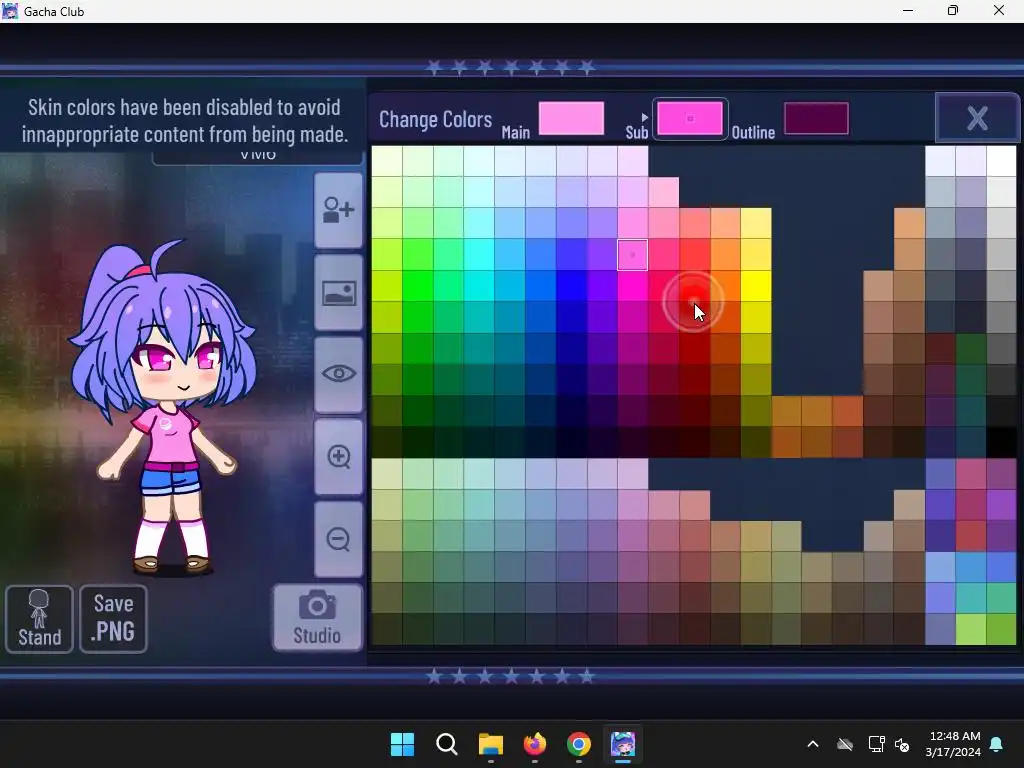Pick the currently outlined magenta swatch
Image resolution: width=1024 pixels, height=768 pixels.
pos(632,255)
